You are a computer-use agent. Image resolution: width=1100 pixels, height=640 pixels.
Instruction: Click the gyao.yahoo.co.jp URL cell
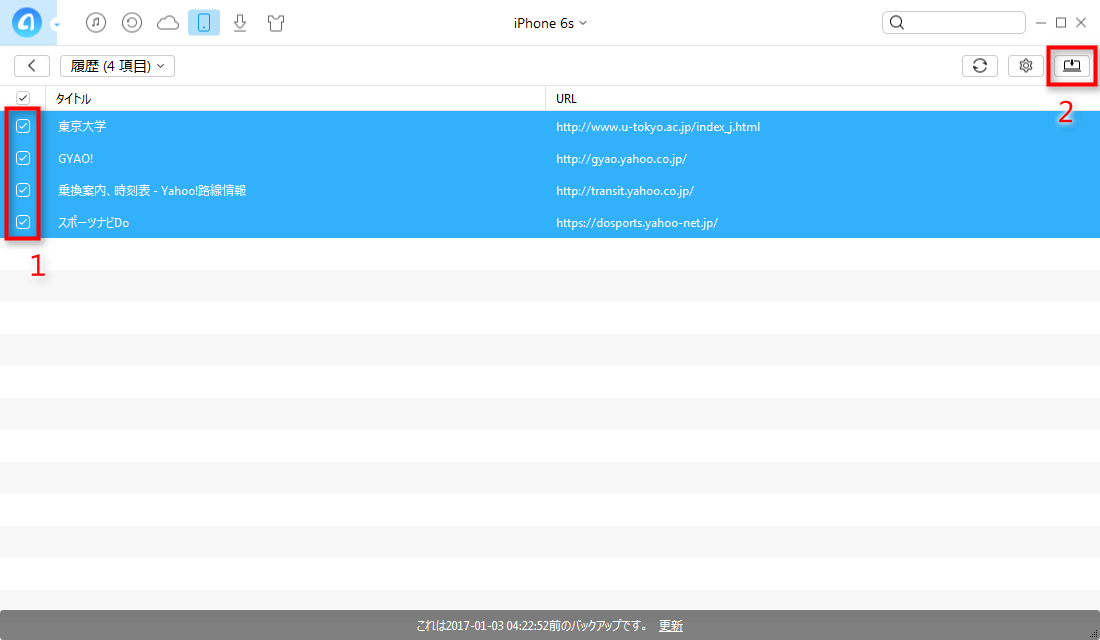pyautogui.click(x=622, y=159)
